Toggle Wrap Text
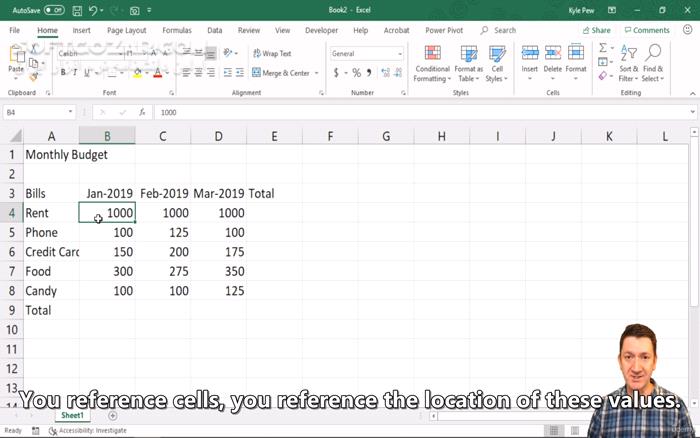The width and height of the screenshot is (700, 438). tap(272, 53)
